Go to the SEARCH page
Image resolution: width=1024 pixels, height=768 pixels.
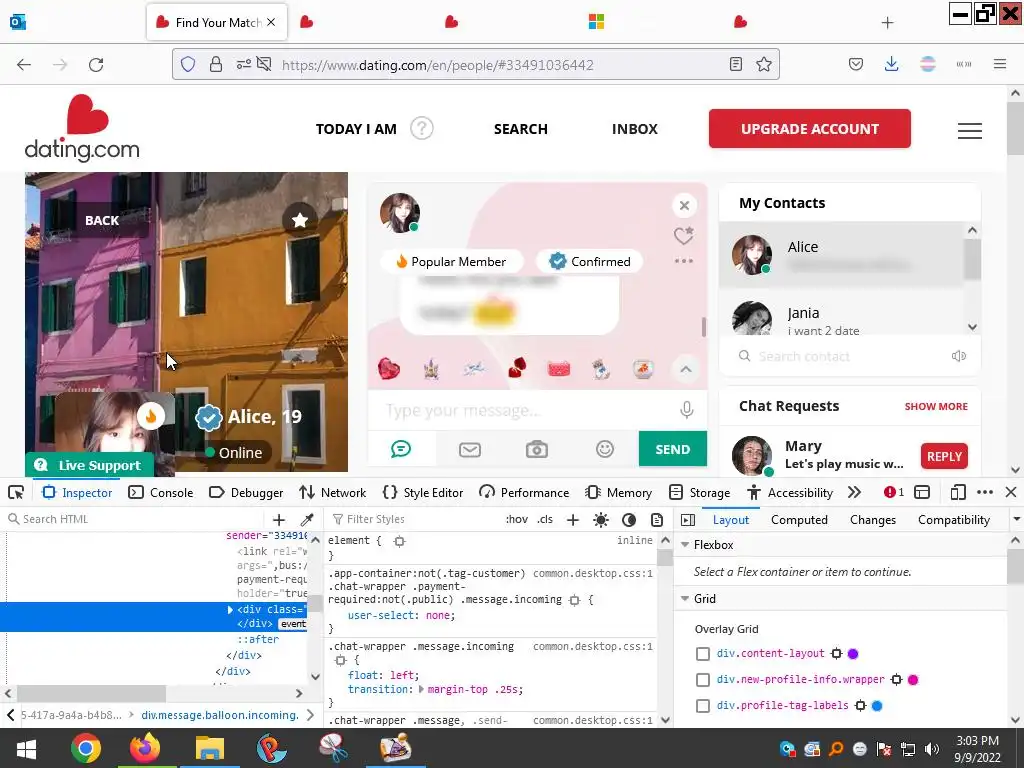click(x=520, y=129)
